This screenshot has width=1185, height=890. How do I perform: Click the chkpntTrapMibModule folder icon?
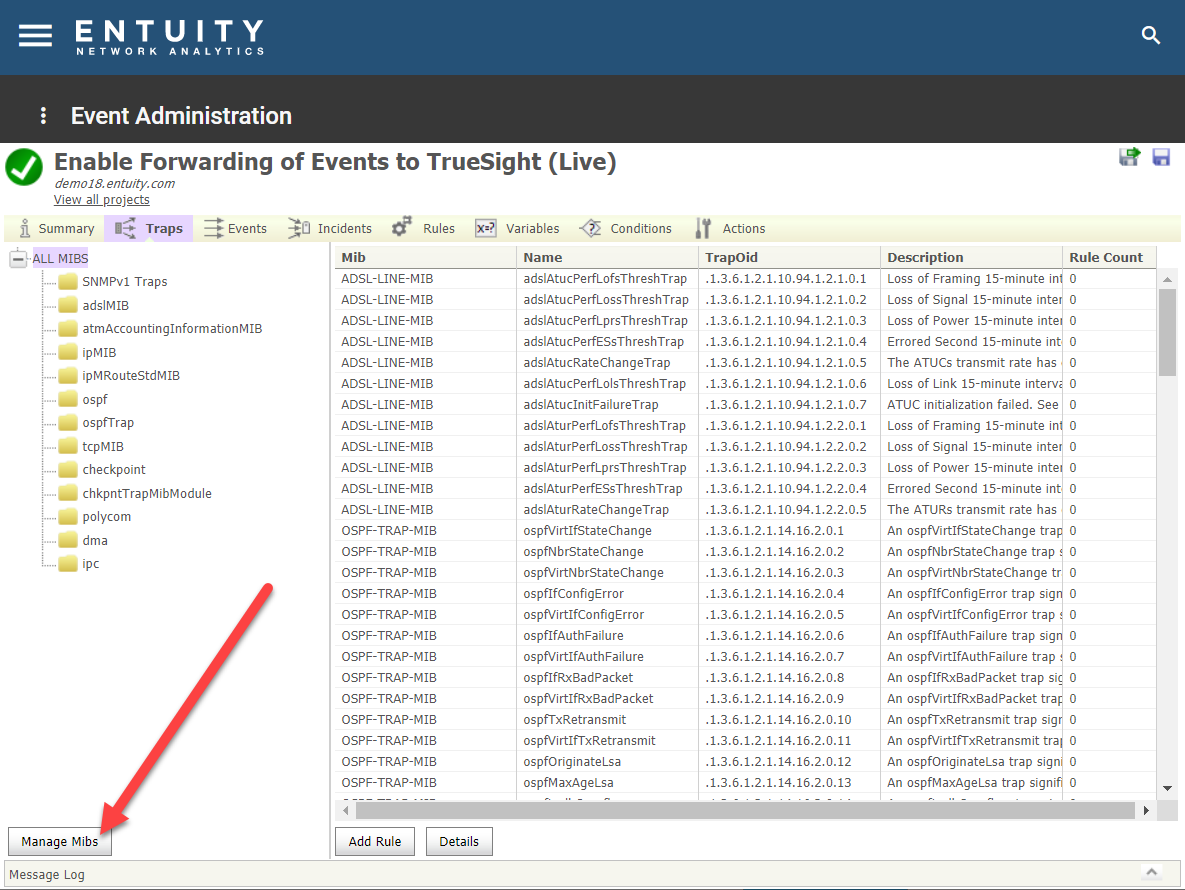tap(69, 493)
